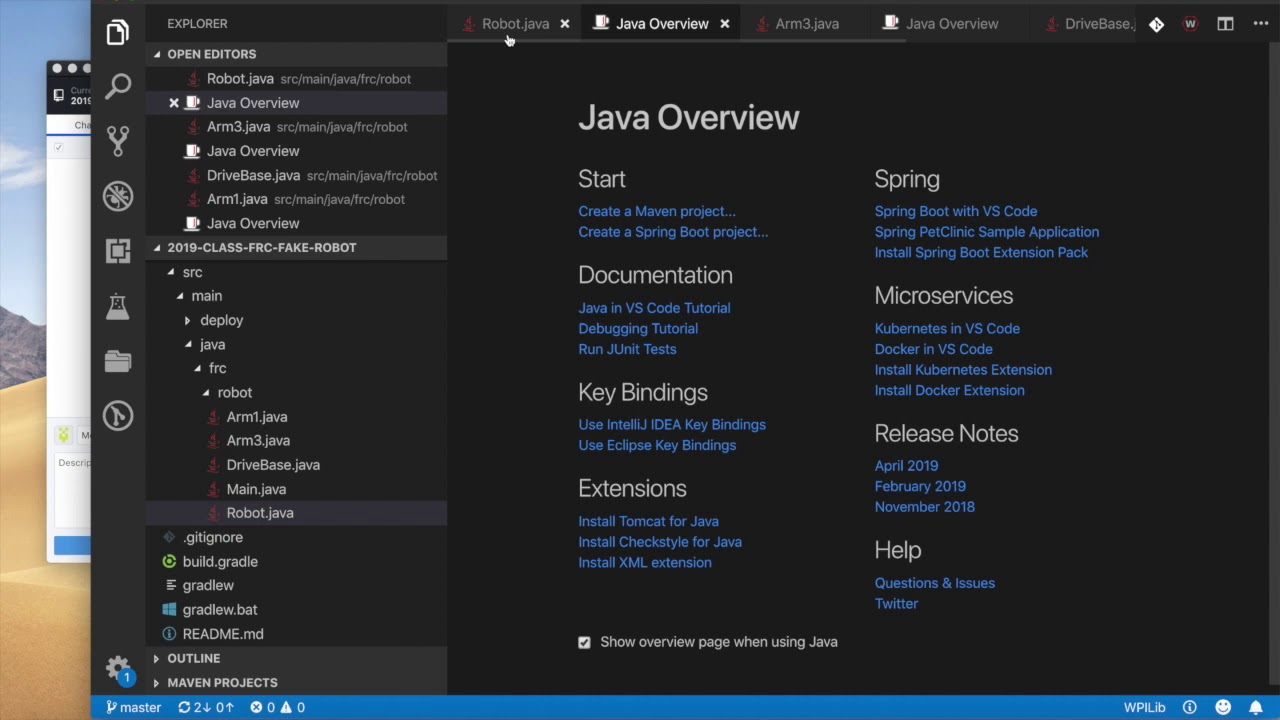Switch to the Robot.java tab
Screen dimensions: 1280x720
(515, 24)
